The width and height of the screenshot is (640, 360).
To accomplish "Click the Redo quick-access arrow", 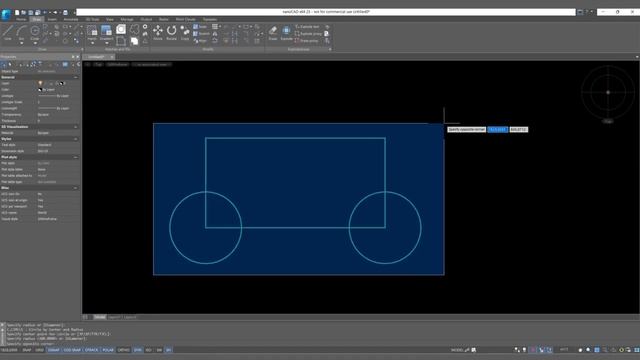I will coord(55,13).
